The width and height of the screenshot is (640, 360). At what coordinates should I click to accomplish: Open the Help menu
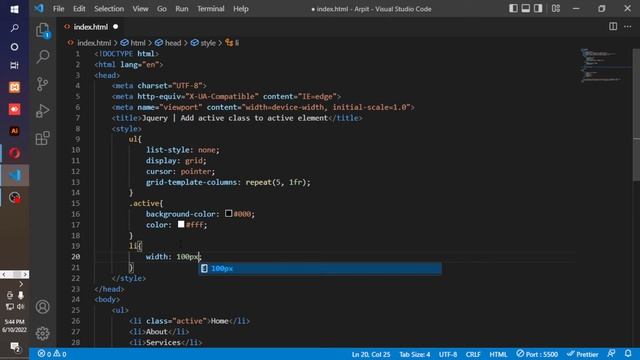click(x=240, y=9)
